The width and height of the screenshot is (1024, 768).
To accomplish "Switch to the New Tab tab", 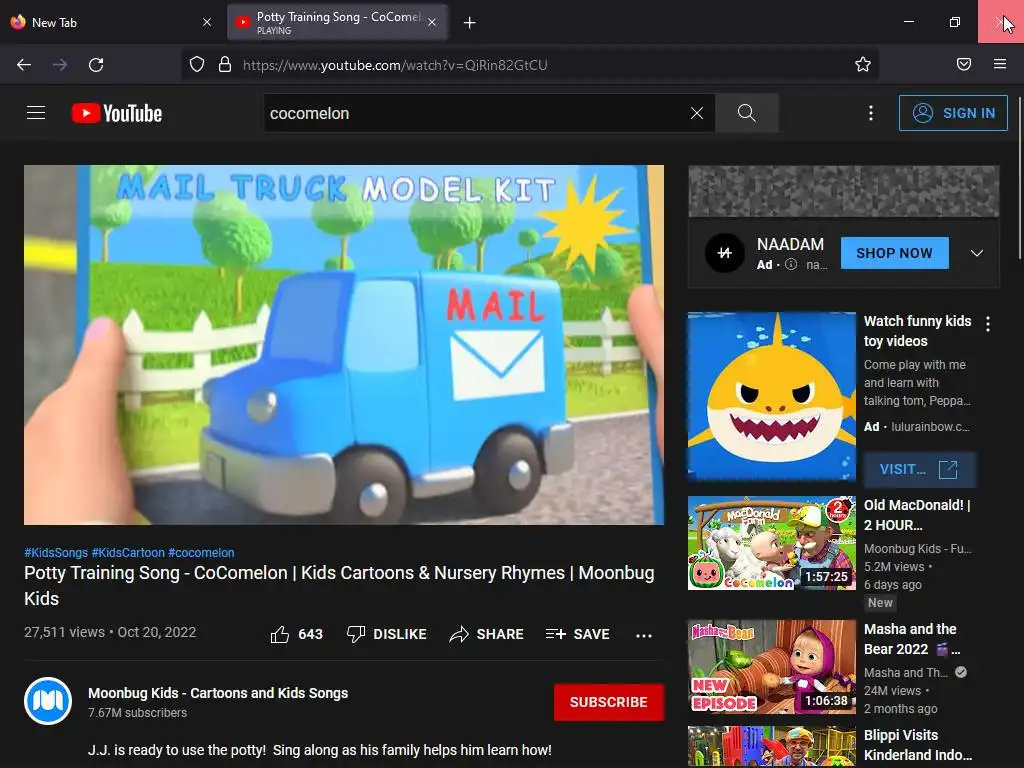I will [x=111, y=22].
